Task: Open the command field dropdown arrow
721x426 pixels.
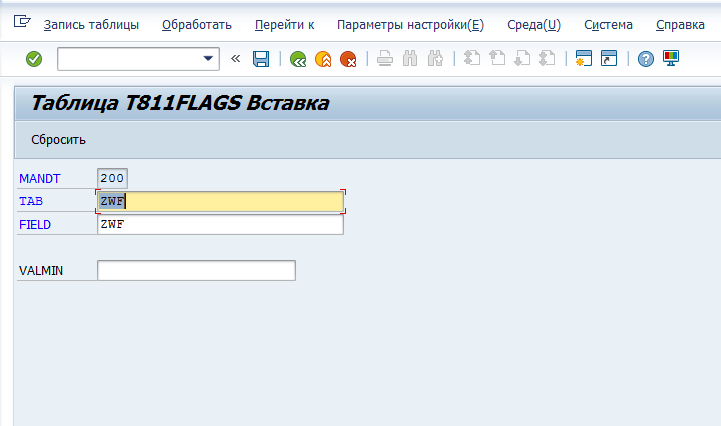Action: pyautogui.click(x=208, y=58)
